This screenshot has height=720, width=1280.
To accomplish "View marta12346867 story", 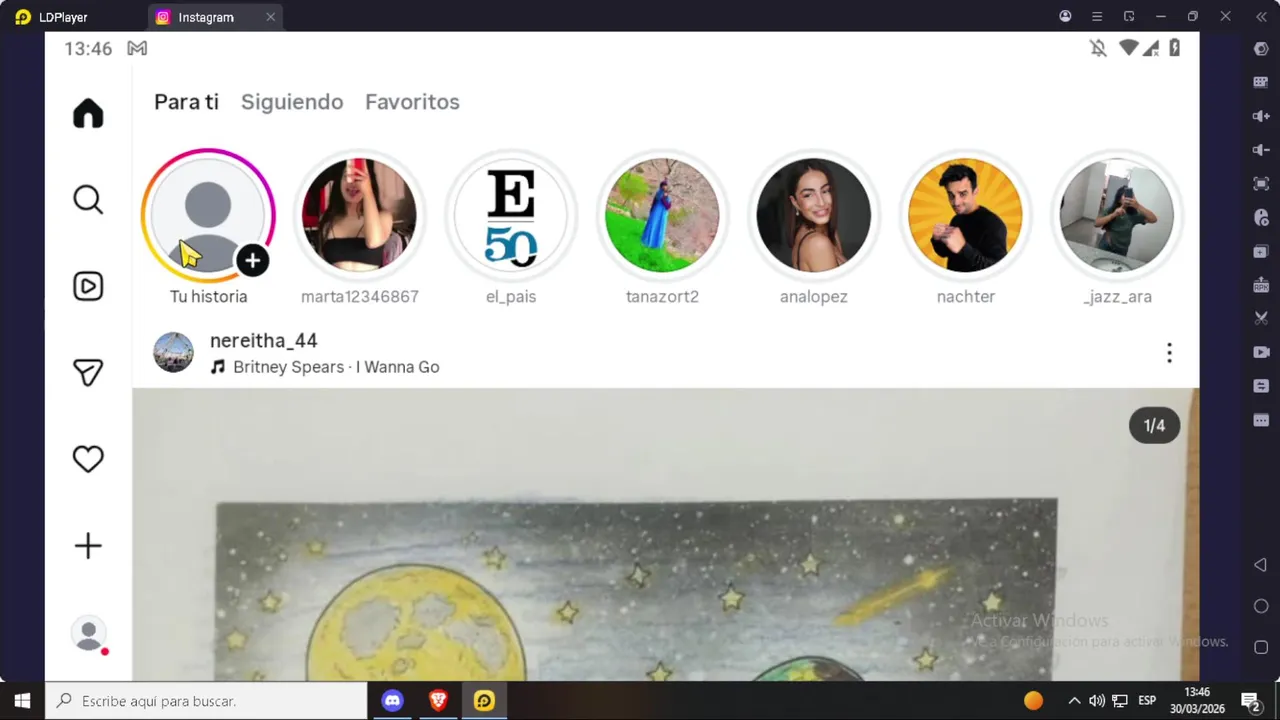I will [x=360, y=215].
